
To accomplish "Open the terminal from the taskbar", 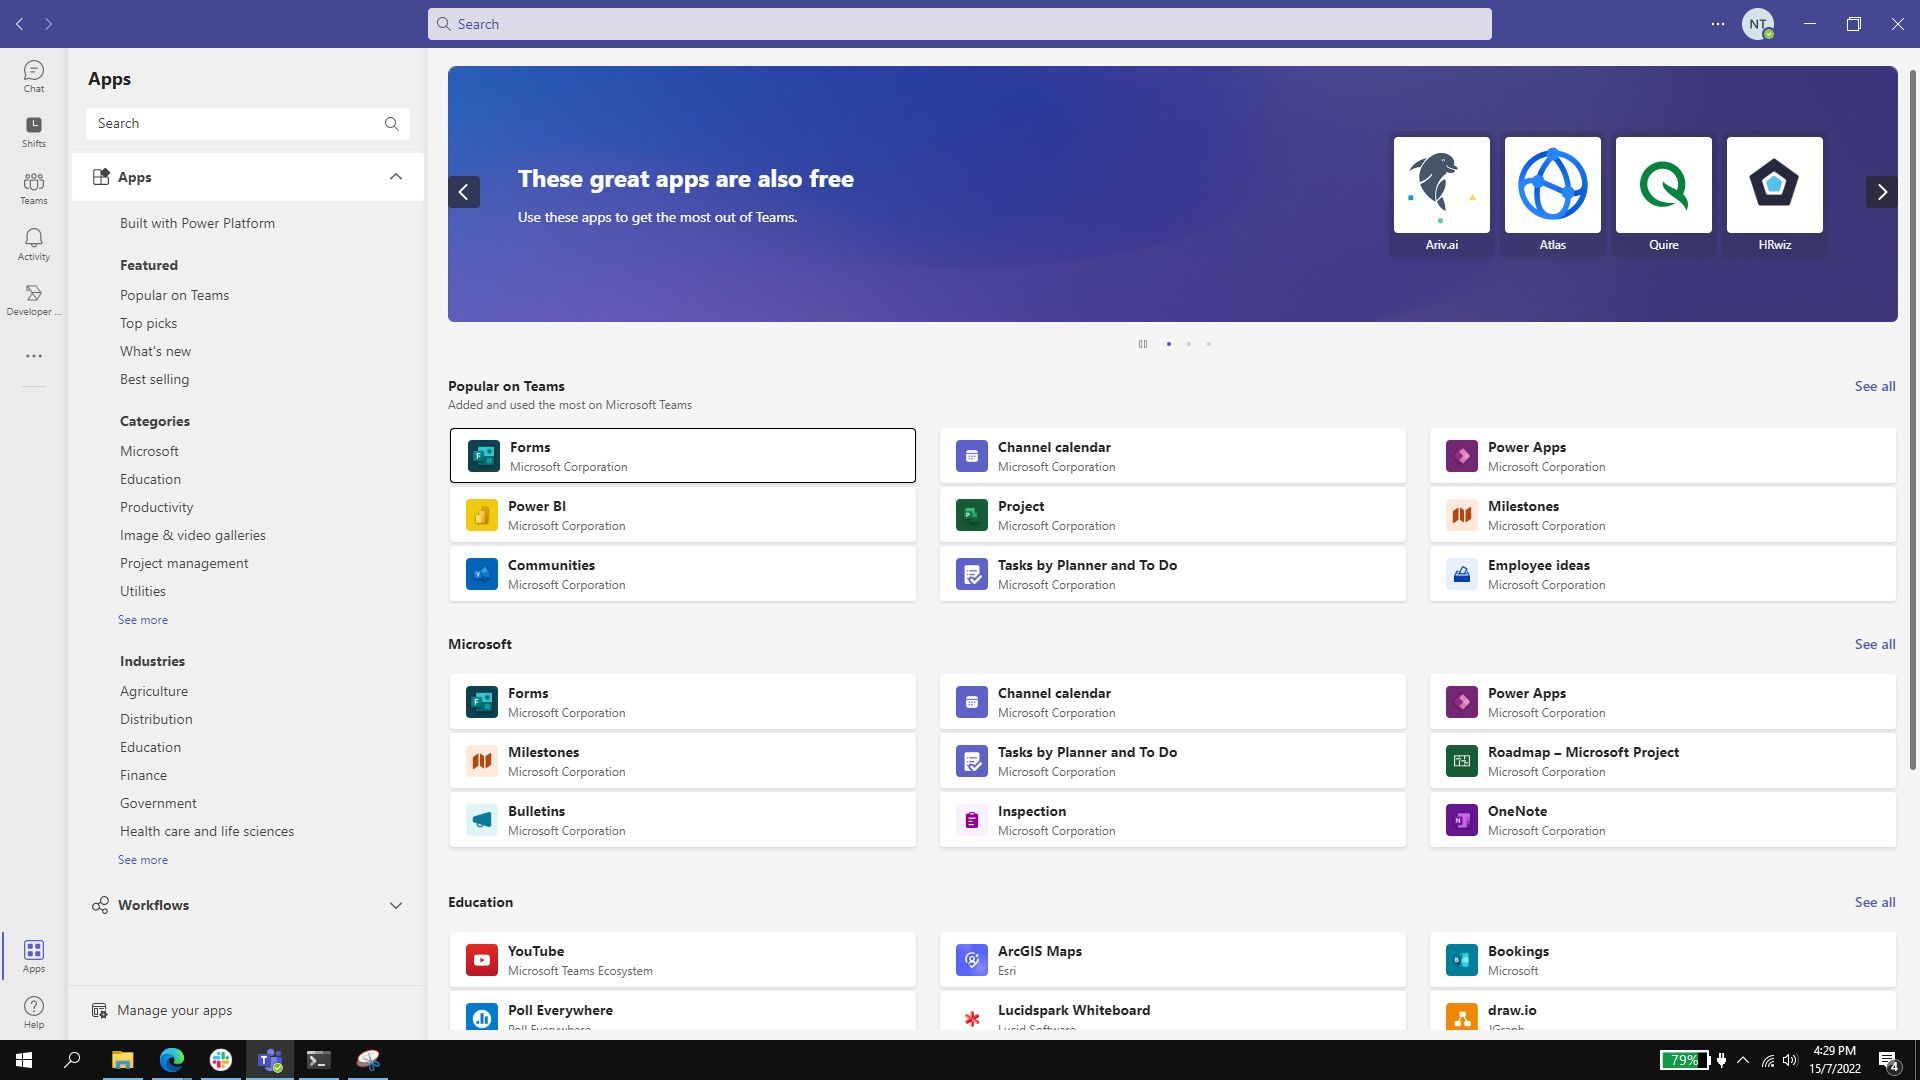I will tap(318, 1060).
